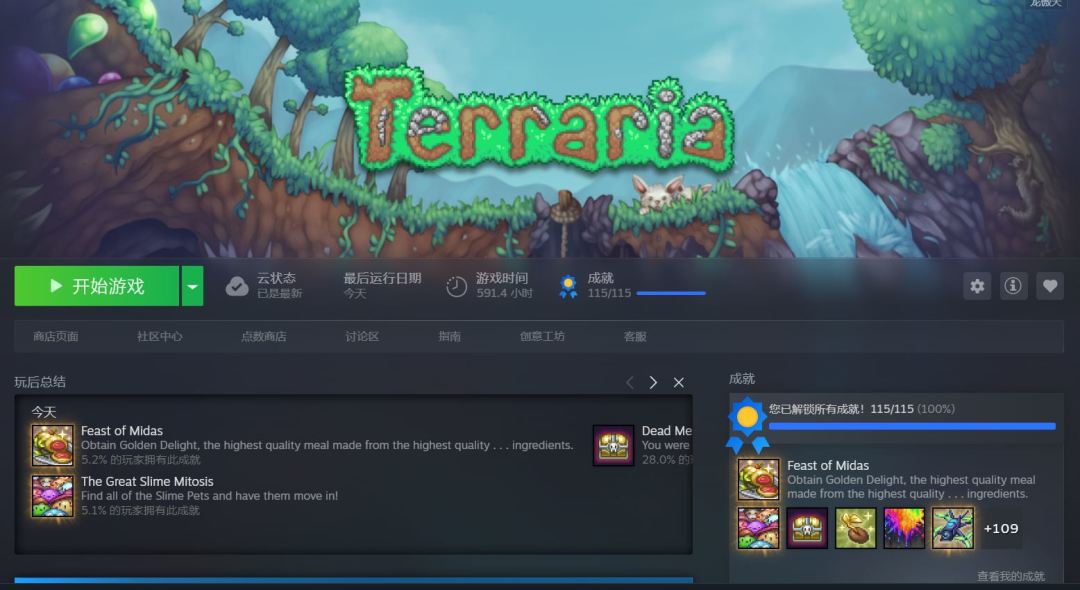Open 查看我的成就 link
Screen dimensions: 1080x590
click(1010, 576)
